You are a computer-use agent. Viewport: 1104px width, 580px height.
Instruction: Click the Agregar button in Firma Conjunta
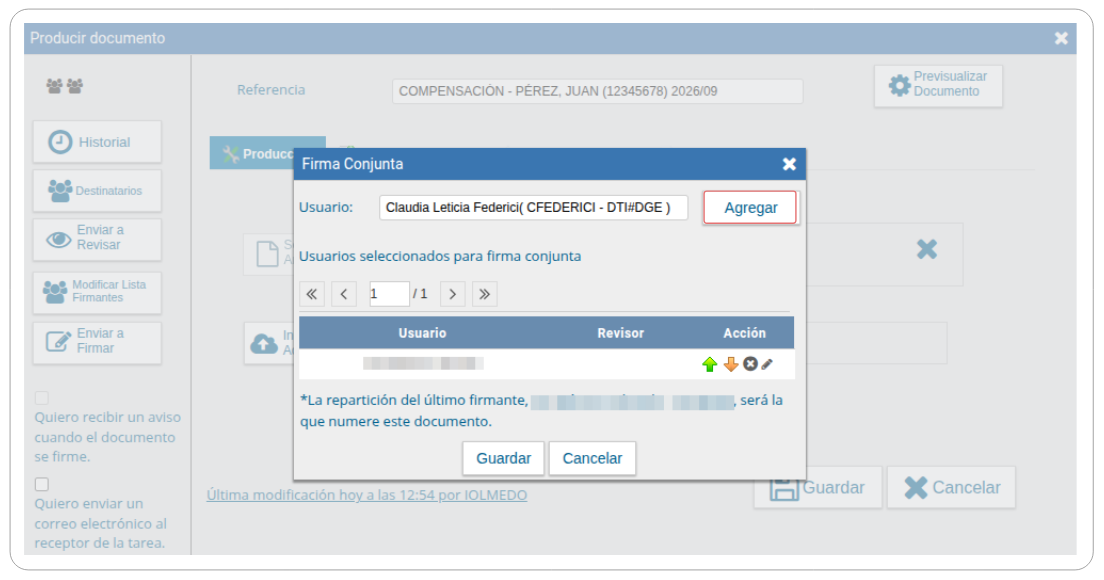(x=750, y=208)
